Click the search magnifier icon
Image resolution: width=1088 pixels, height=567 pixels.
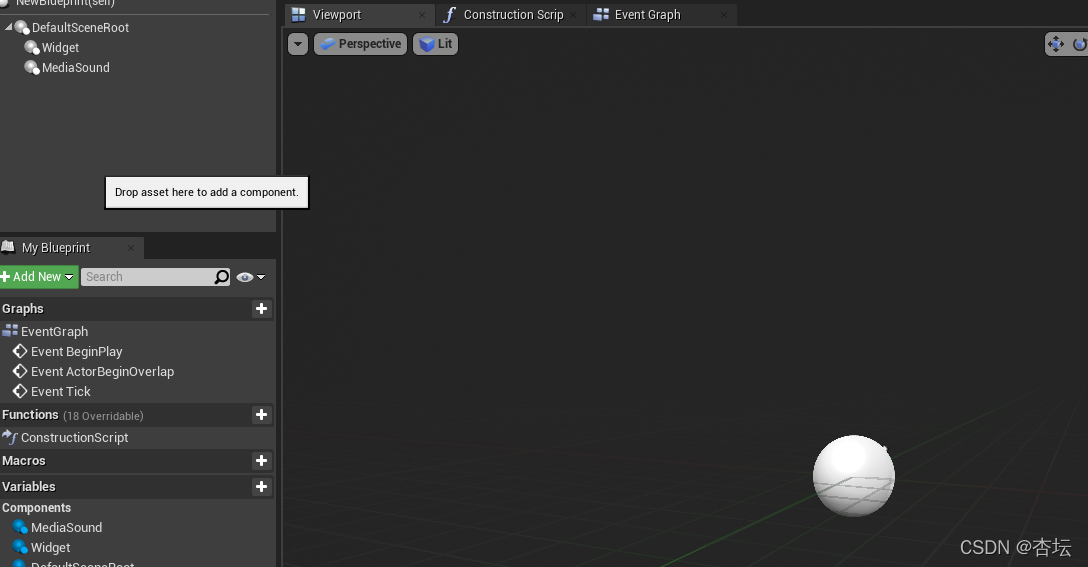click(221, 277)
